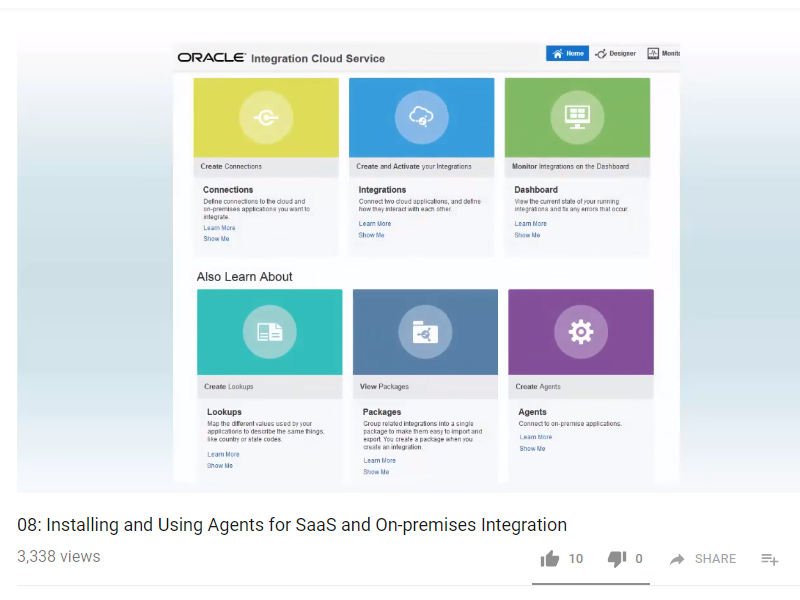Open Show Me under Integrations
This screenshot has height=600, width=800.
pos(371,235)
